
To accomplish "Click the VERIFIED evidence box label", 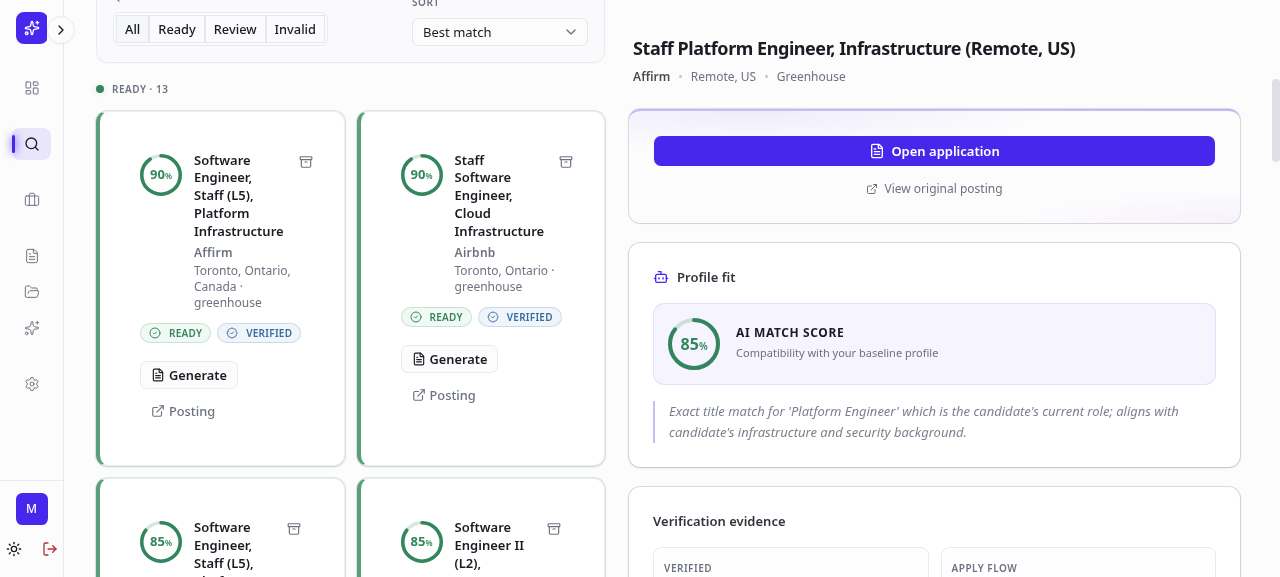I will click(x=688, y=568).
